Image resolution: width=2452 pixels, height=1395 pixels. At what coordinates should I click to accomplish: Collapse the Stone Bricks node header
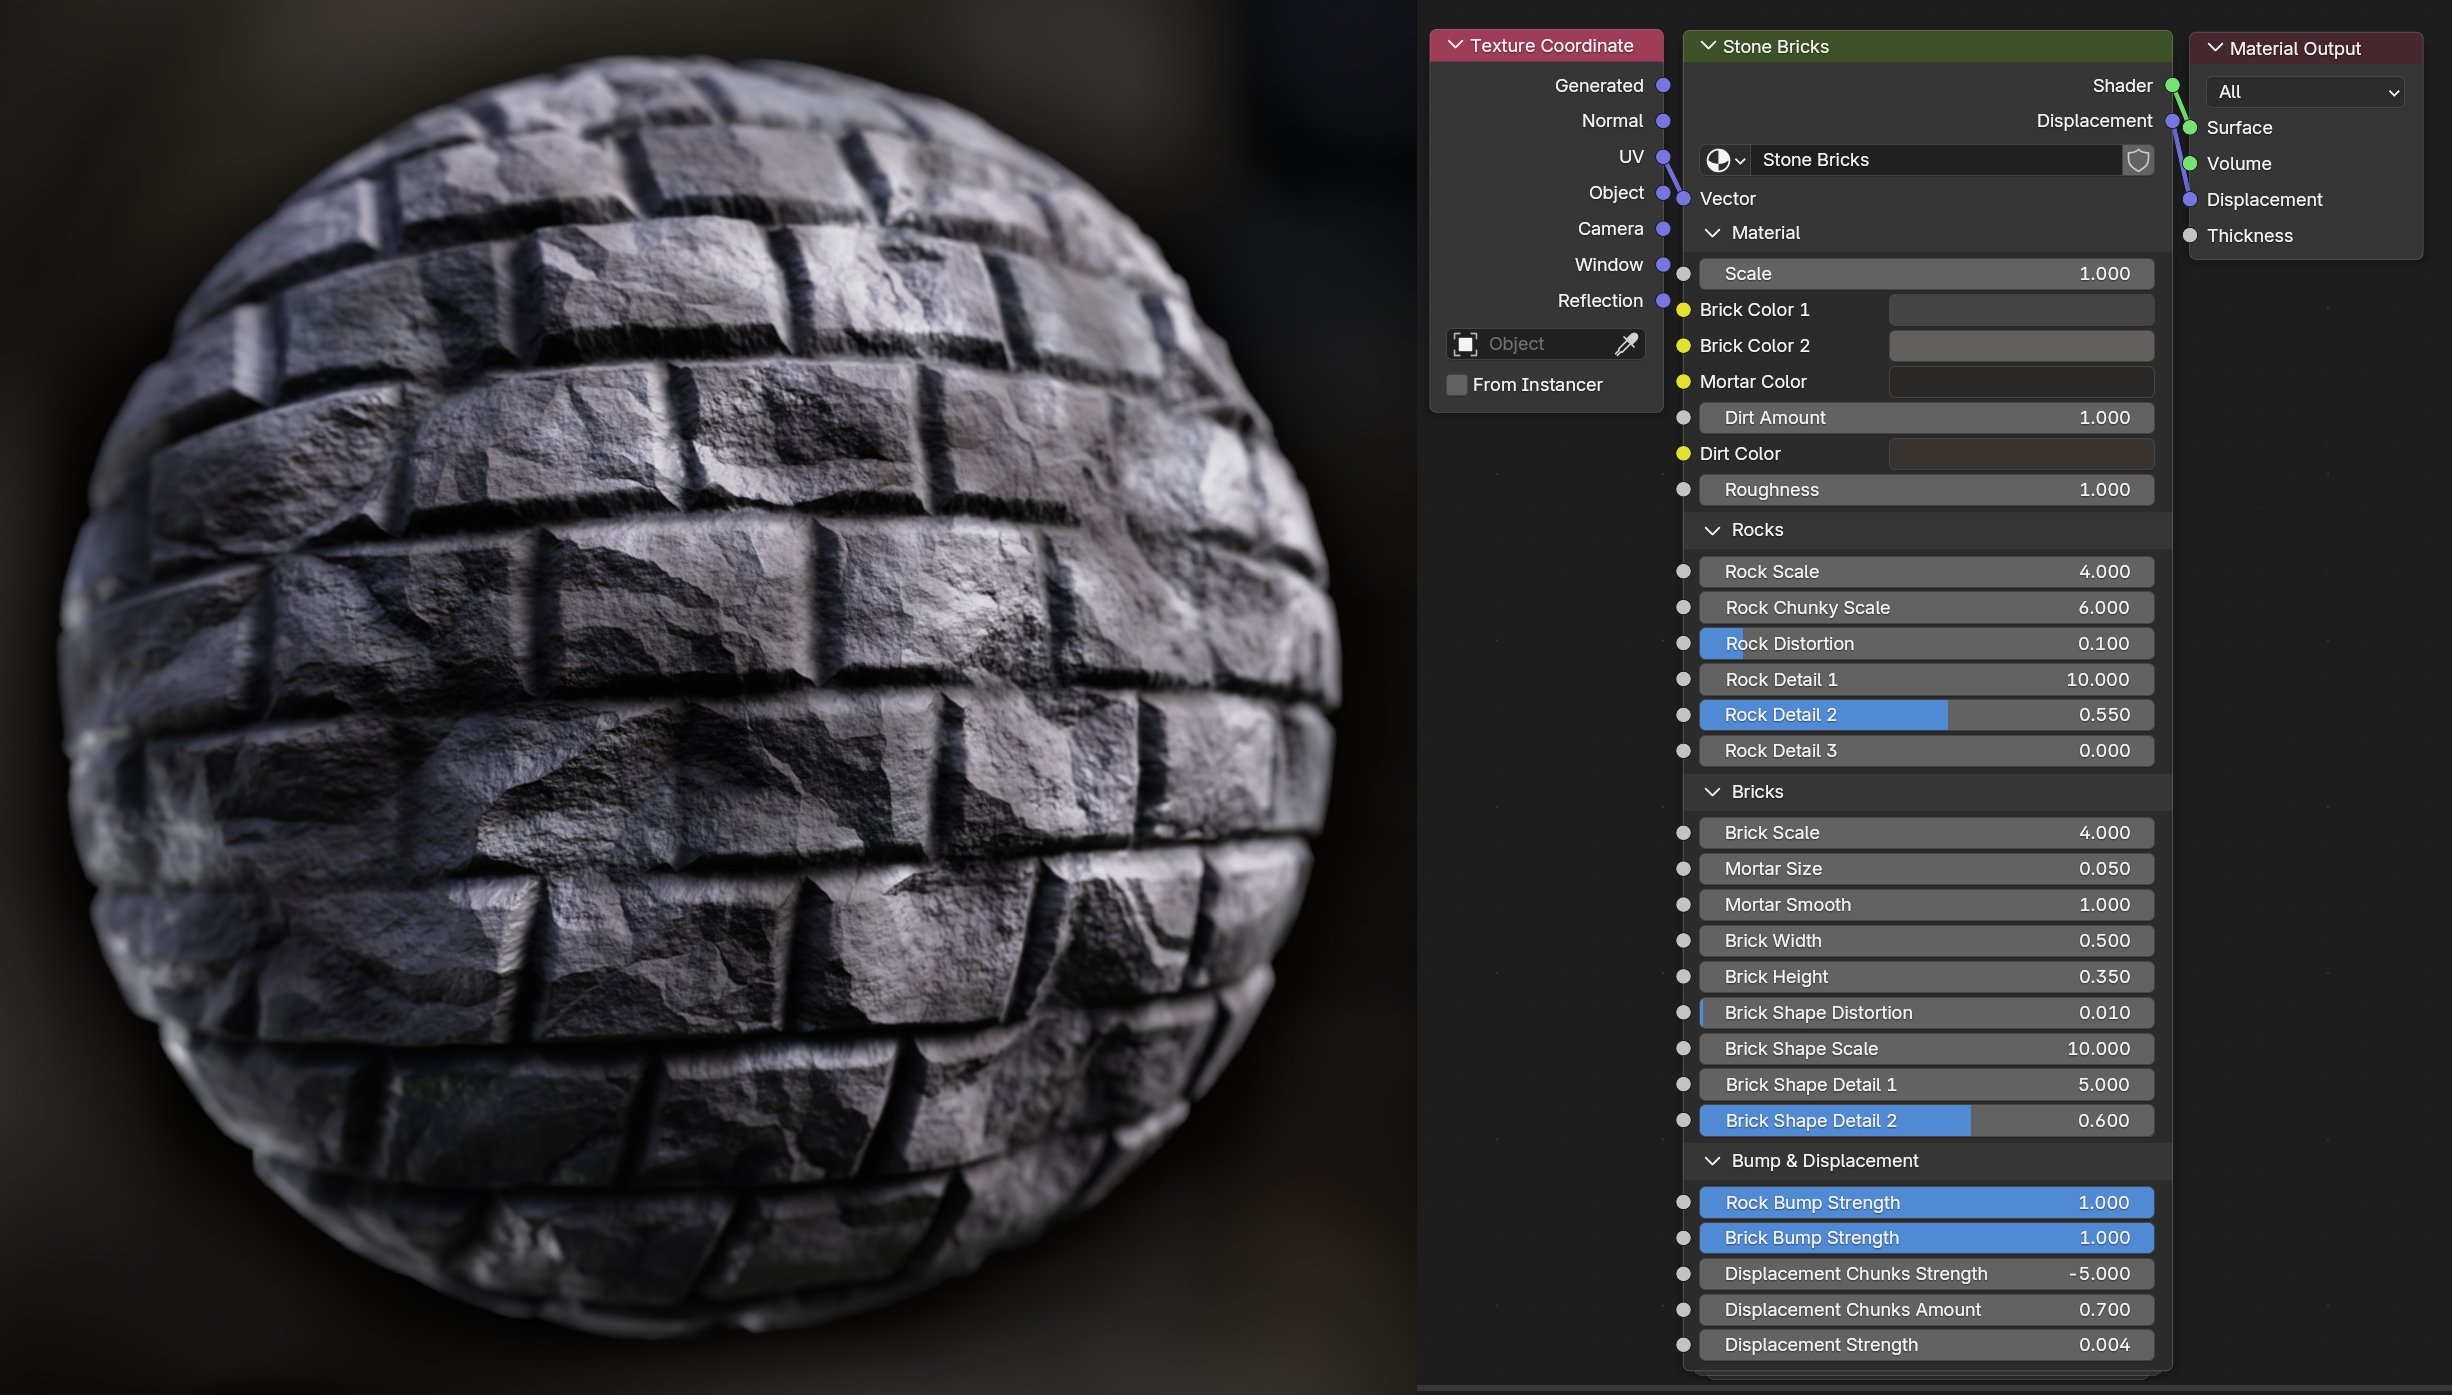click(x=1708, y=47)
